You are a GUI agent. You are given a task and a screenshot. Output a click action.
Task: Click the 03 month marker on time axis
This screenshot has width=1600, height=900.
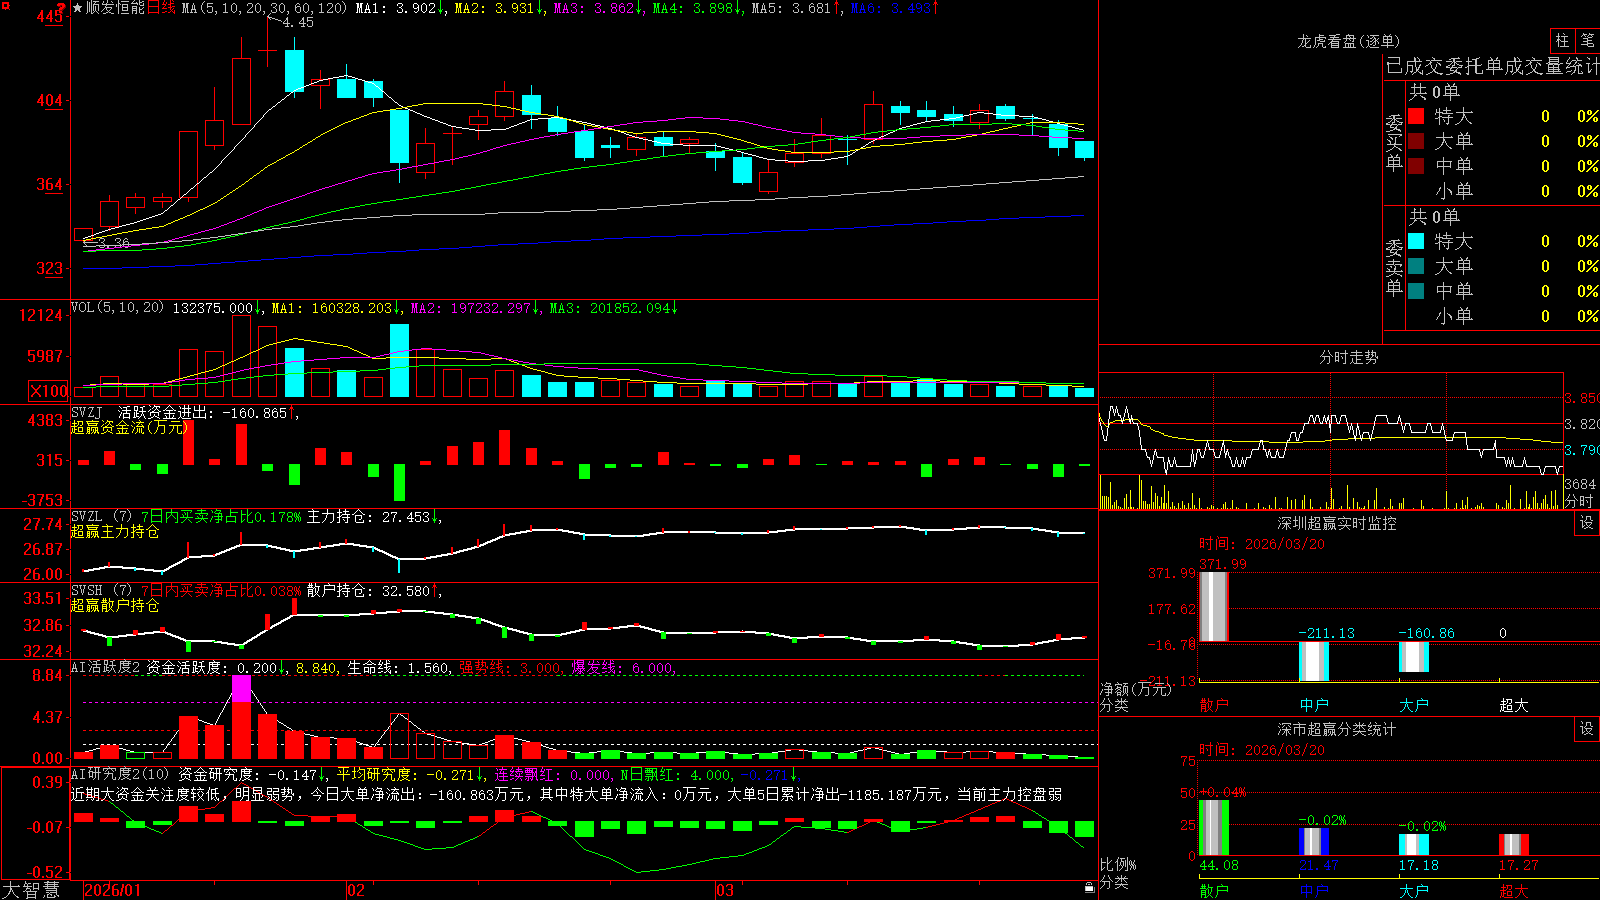[725, 890]
